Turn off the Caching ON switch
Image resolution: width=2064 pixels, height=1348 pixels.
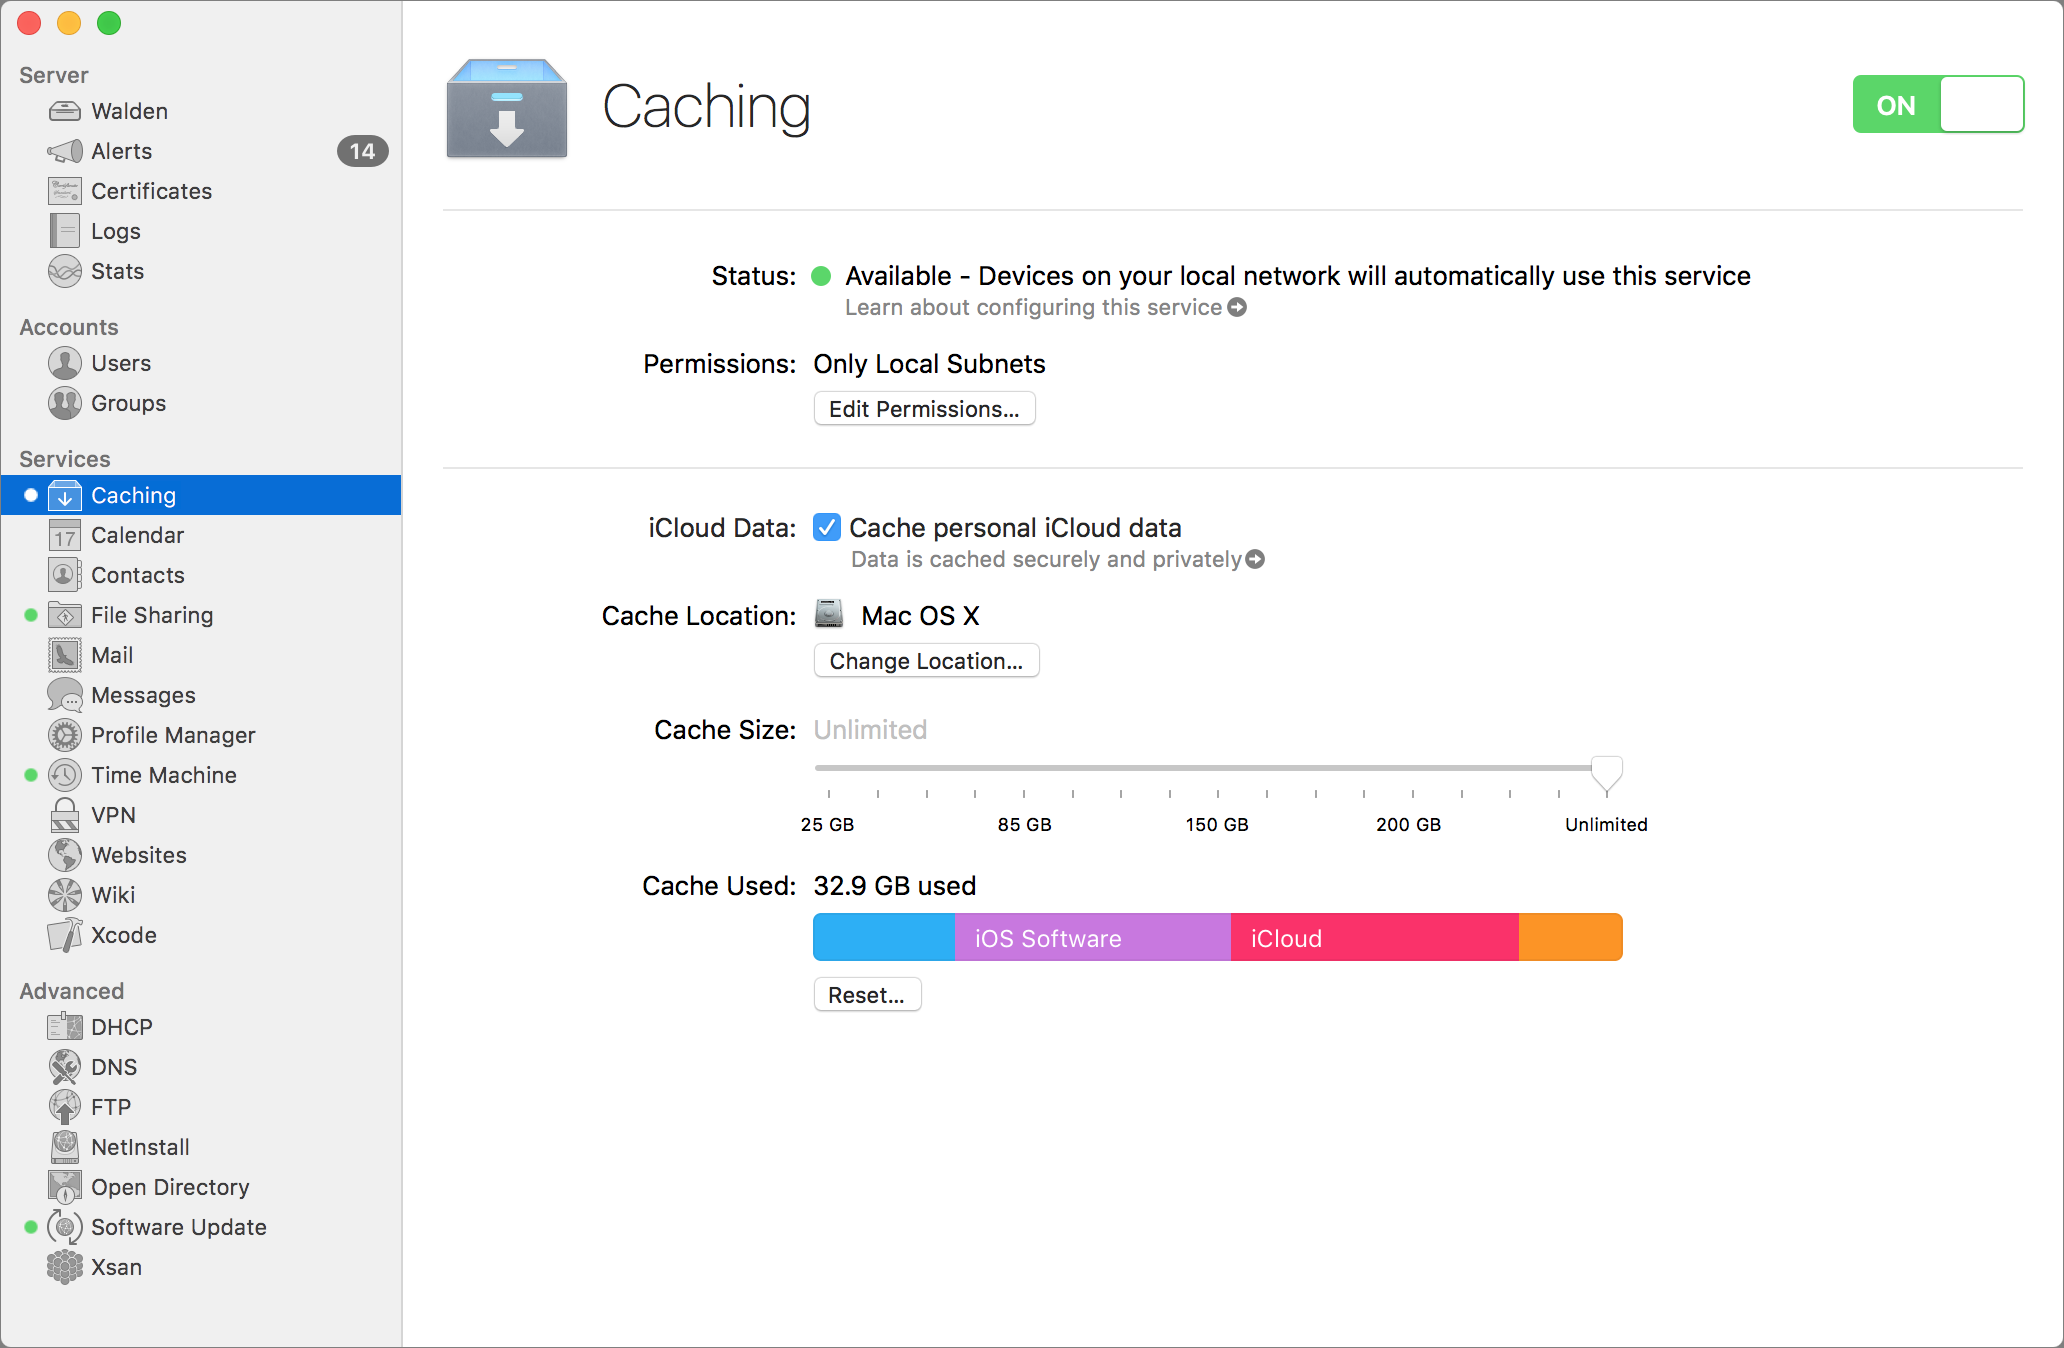pos(1937,105)
